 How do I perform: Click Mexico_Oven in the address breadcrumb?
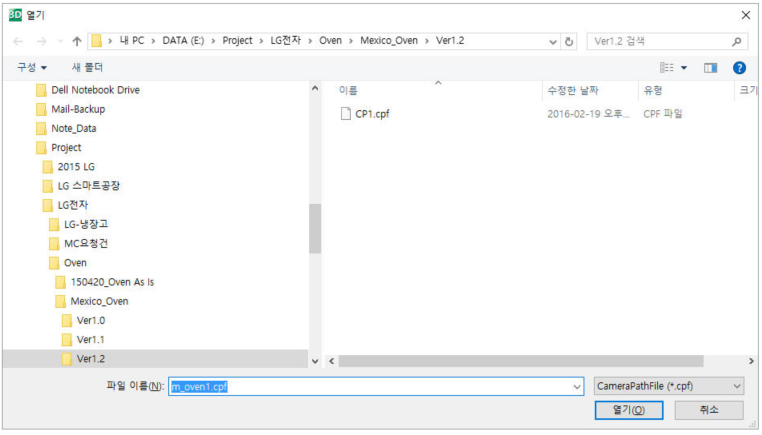389,41
